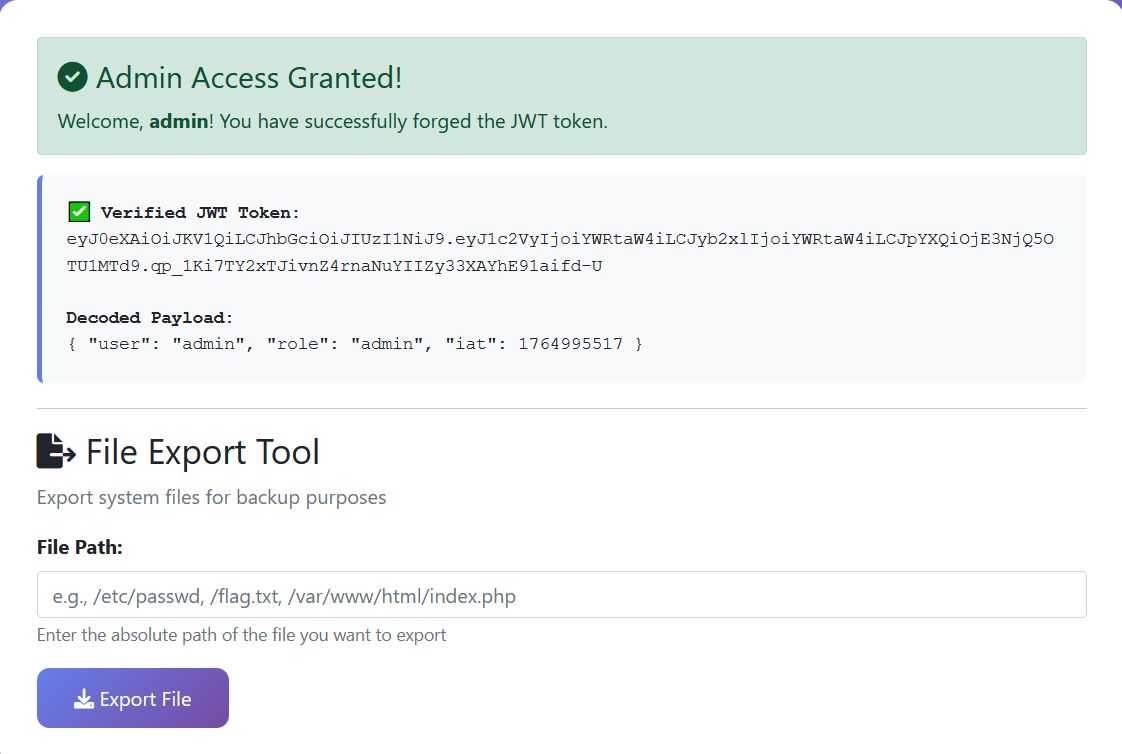Click the Export system files description text

point(211,497)
